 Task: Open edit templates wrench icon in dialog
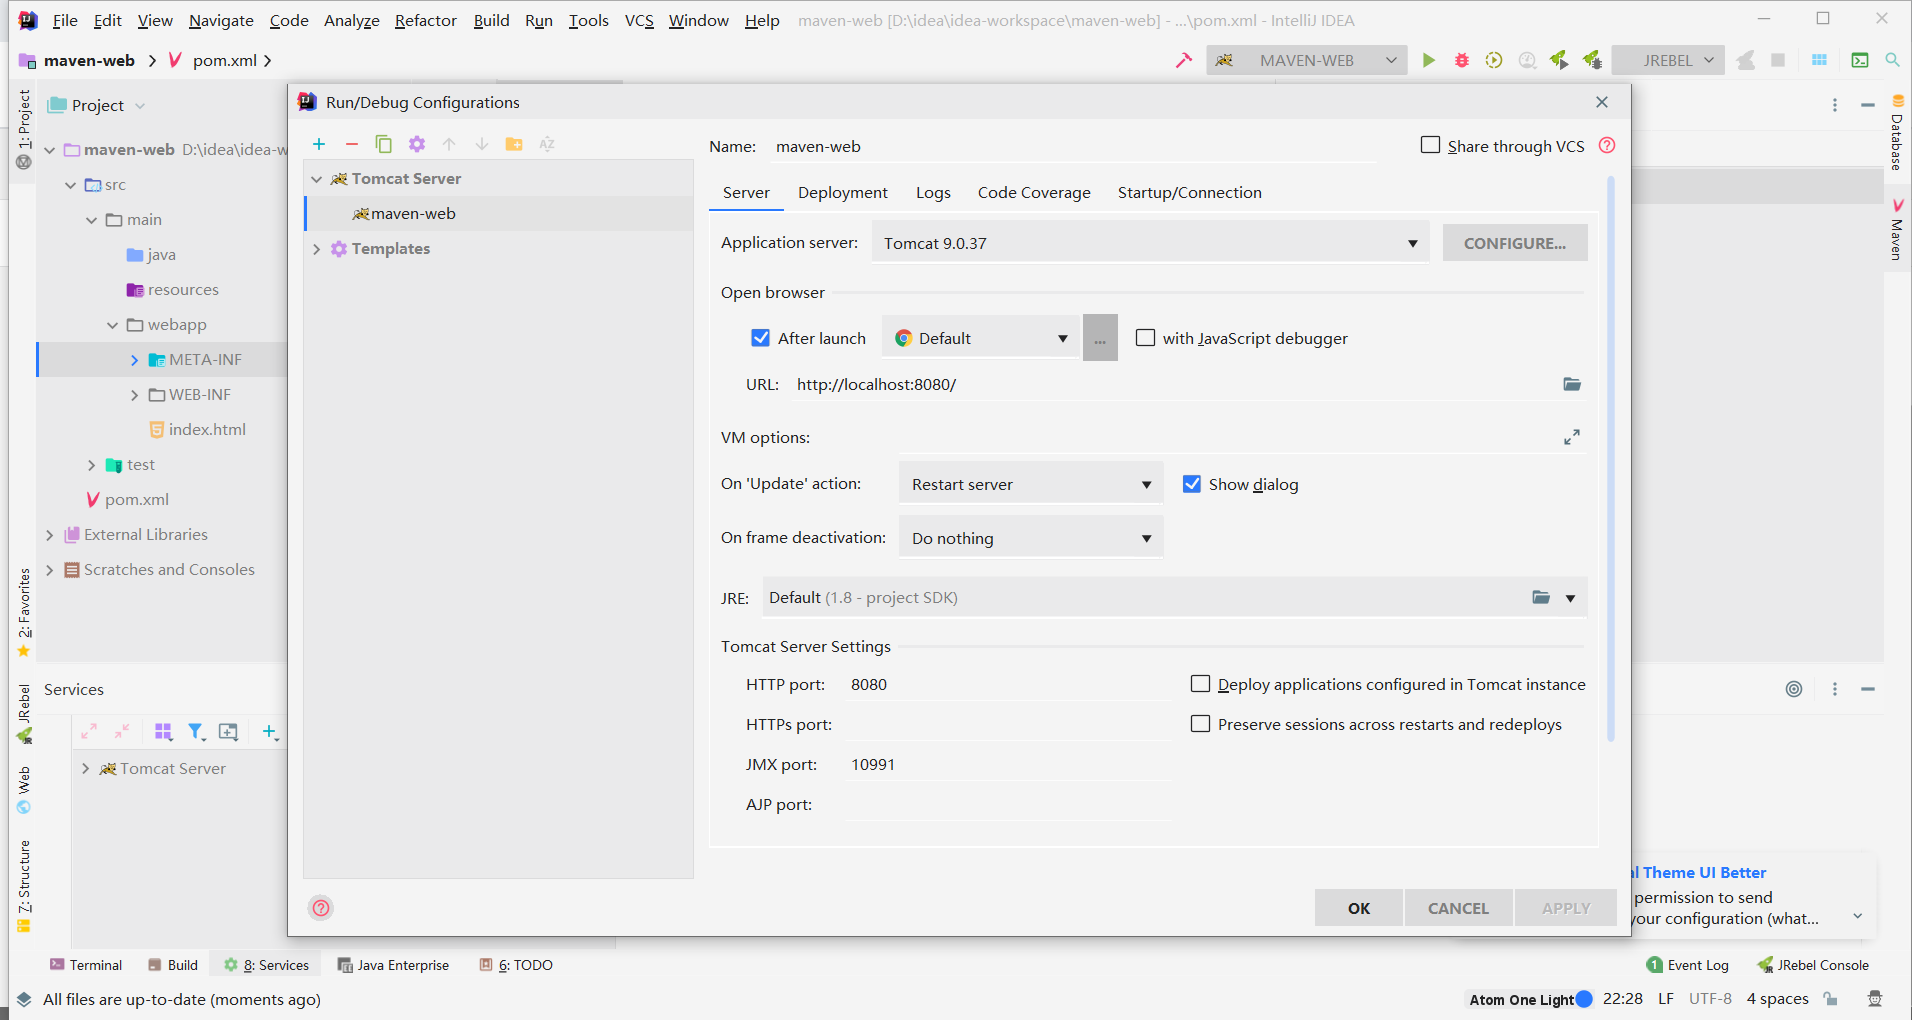tap(417, 144)
